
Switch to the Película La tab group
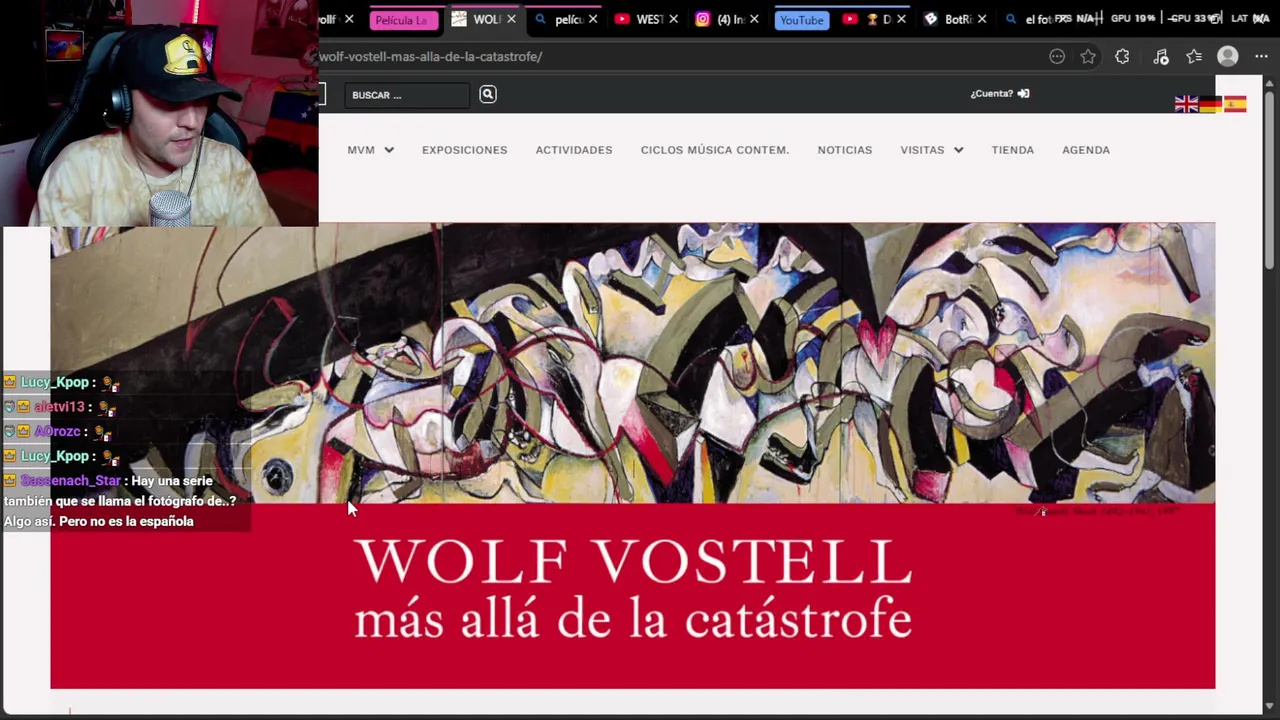pyautogui.click(x=402, y=20)
